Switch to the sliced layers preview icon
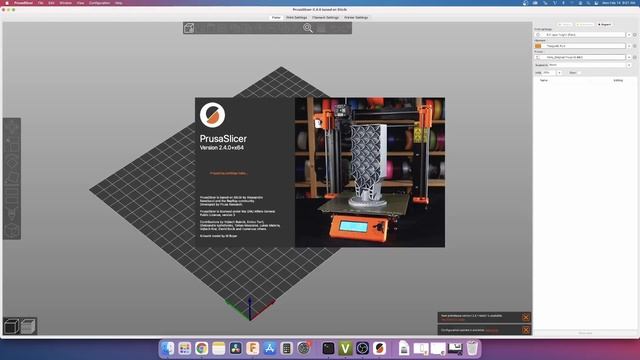Screen dimensions: 640x360 click(x=28, y=326)
